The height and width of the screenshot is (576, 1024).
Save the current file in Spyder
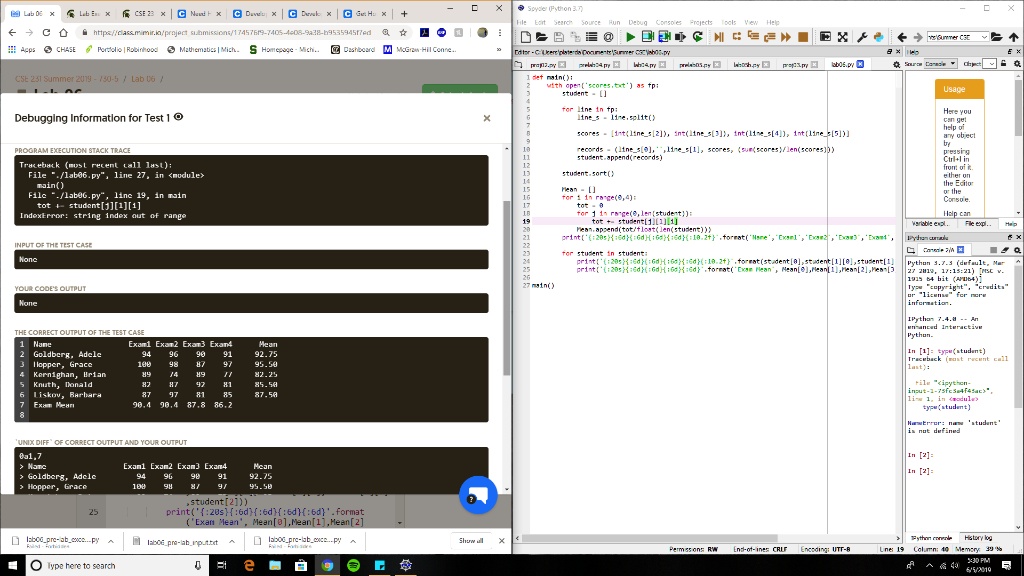coord(558,37)
